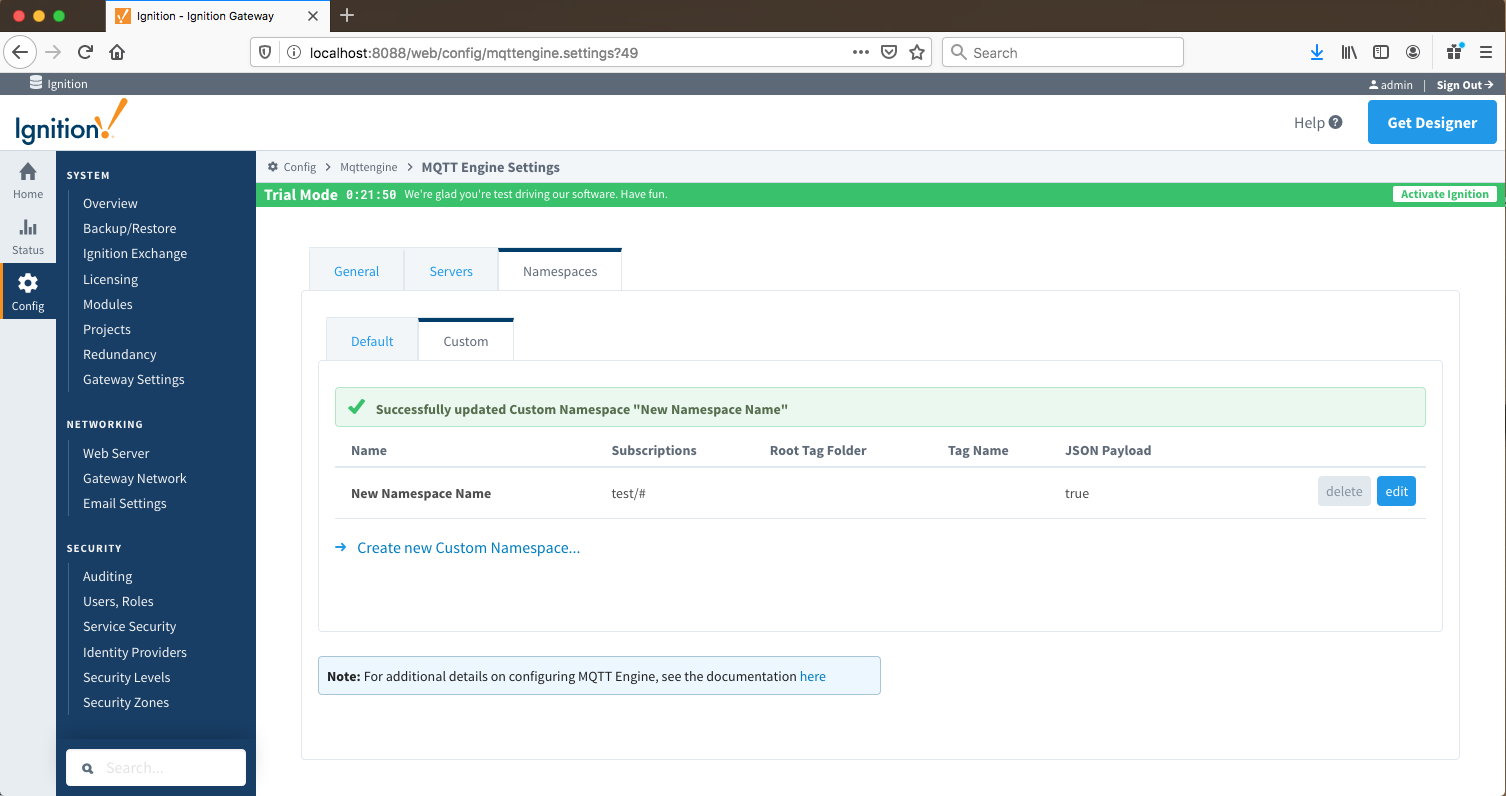The image size is (1506, 796).
Task: Click the Get Designer button
Action: point(1432,122)
